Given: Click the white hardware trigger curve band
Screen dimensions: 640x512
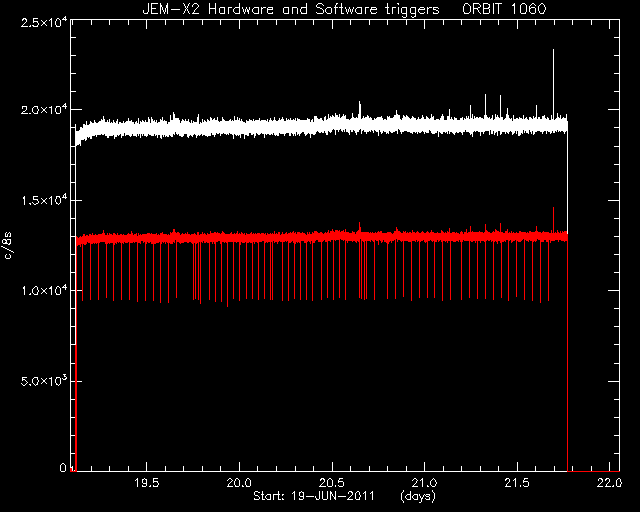Looking at the screenshot, I should 321,125.
